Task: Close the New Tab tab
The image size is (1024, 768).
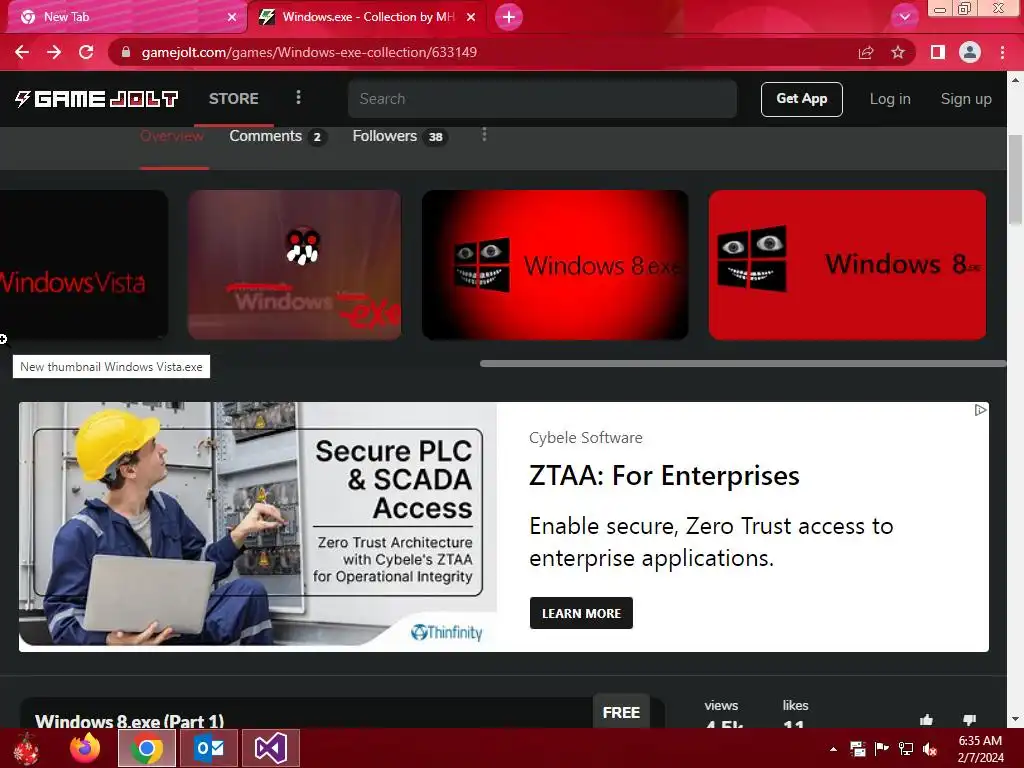Action: (x=232, y=17)
